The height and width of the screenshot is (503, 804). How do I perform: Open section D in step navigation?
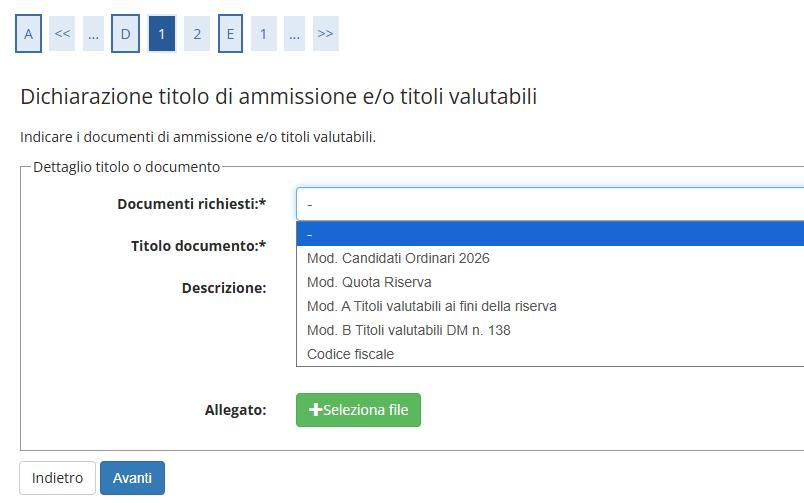(x=125, y=34)
